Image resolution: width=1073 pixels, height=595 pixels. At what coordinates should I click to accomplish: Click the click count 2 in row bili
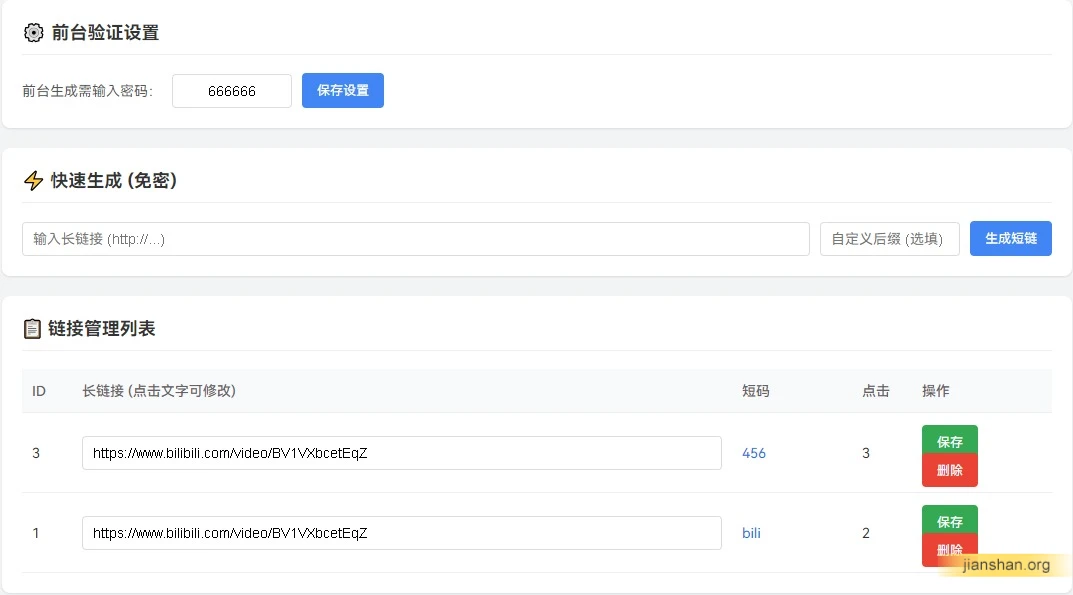[866, 533]
